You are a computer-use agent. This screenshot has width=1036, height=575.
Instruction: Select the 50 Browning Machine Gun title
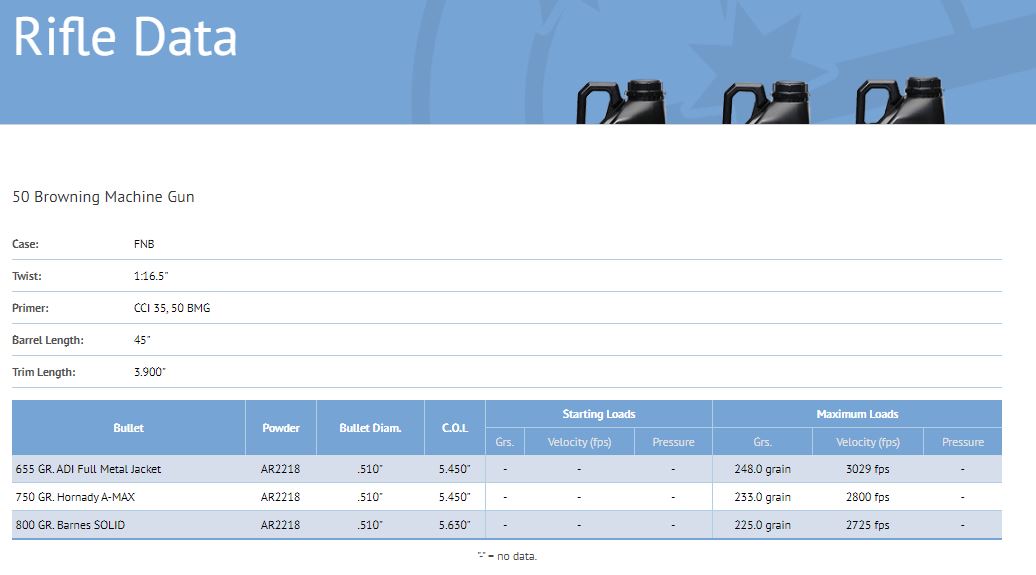[x=103, y=197]
